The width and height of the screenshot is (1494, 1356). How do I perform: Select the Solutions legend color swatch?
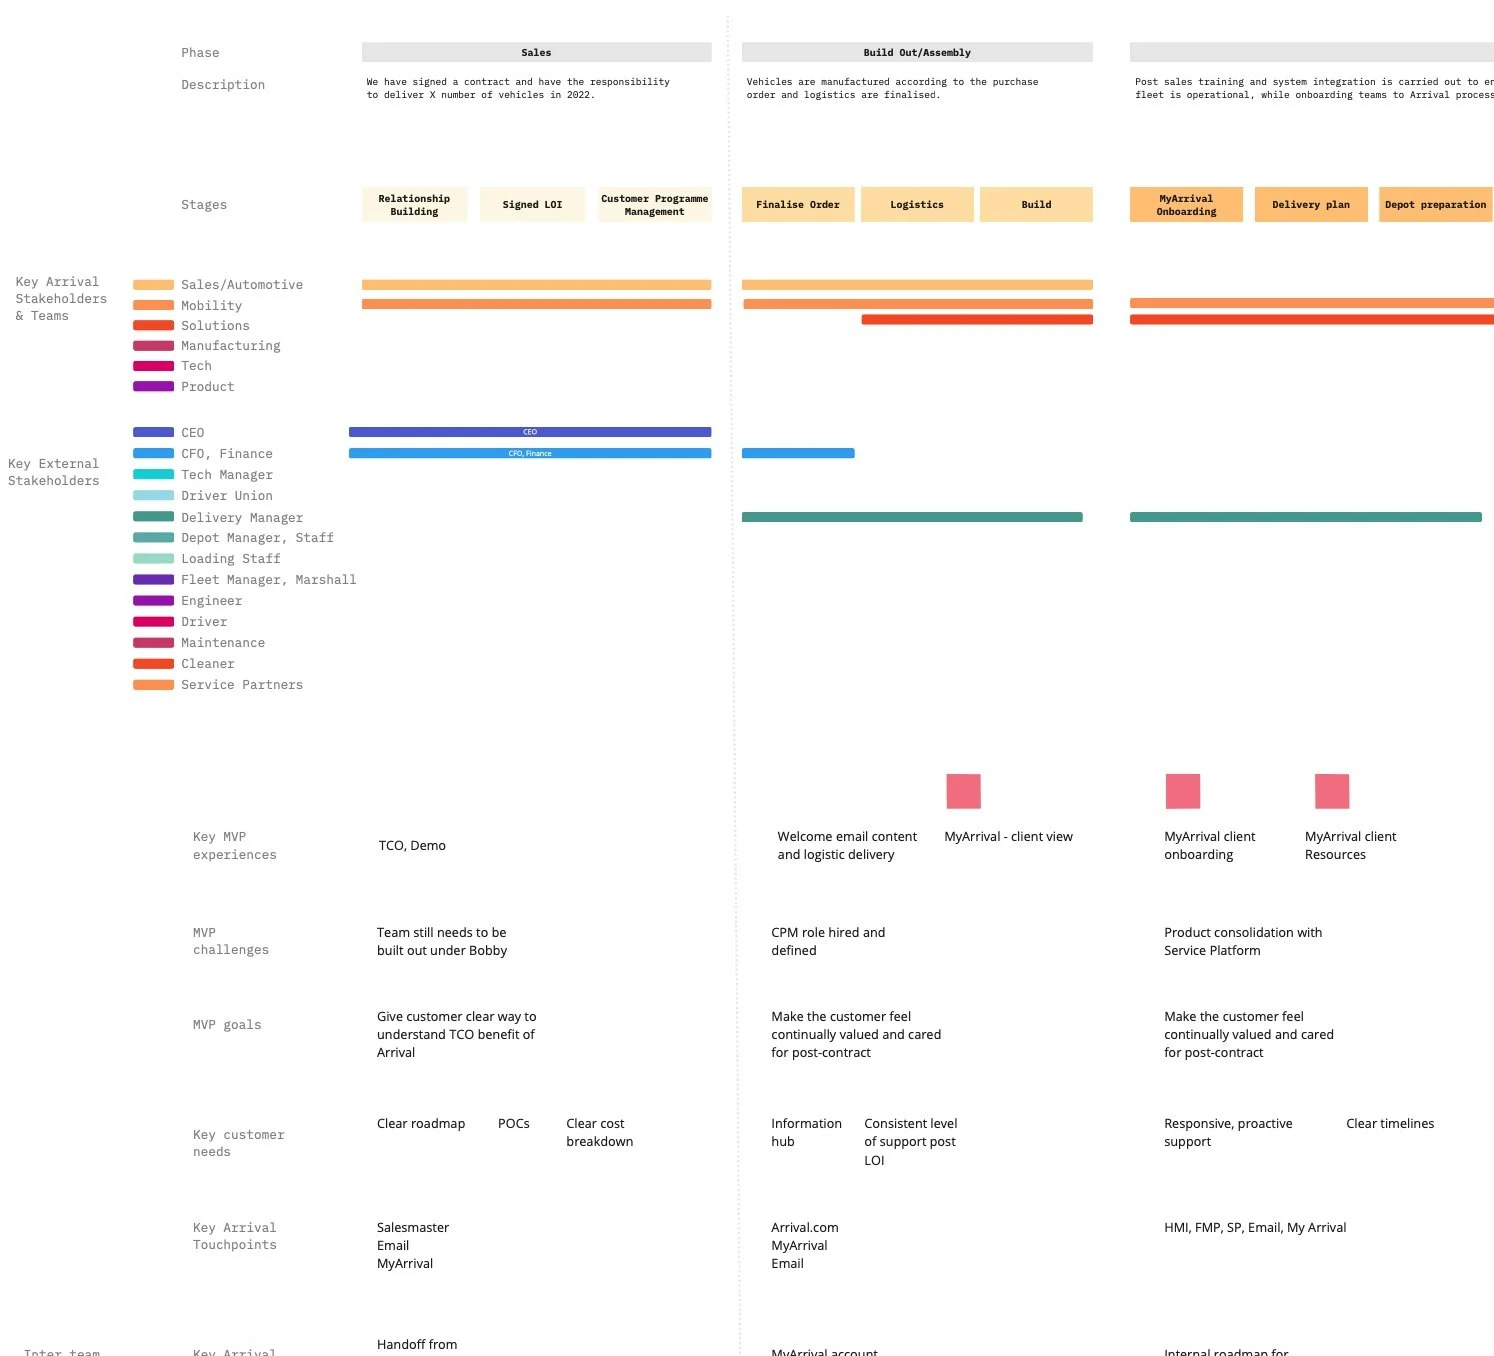pyautogui.click(x=153, y=325)
